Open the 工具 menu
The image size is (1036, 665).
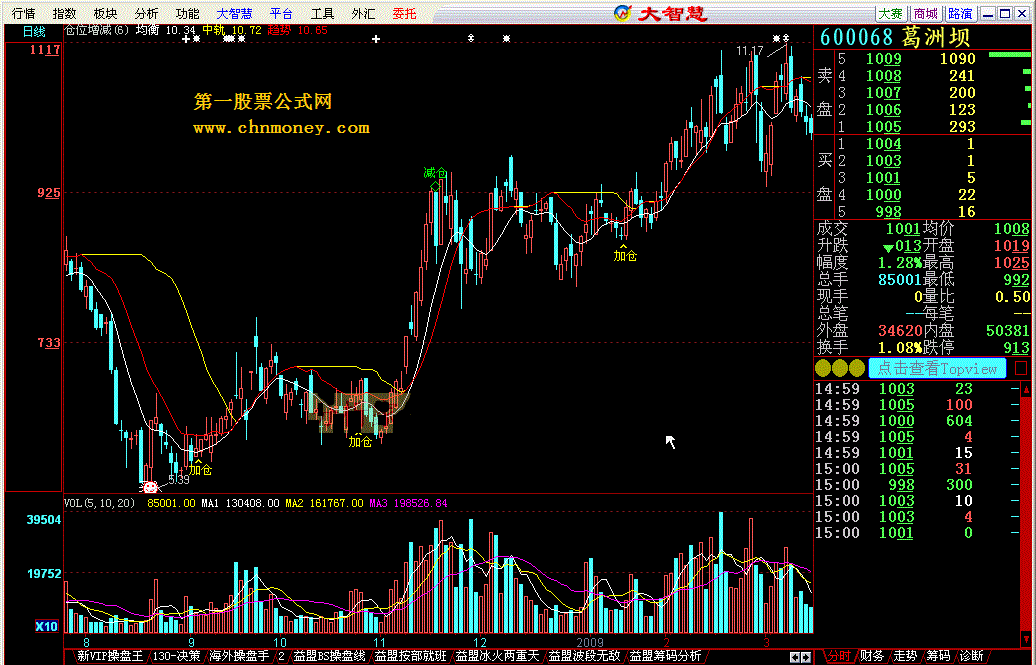pyautogui.click(x=322, y=14)
